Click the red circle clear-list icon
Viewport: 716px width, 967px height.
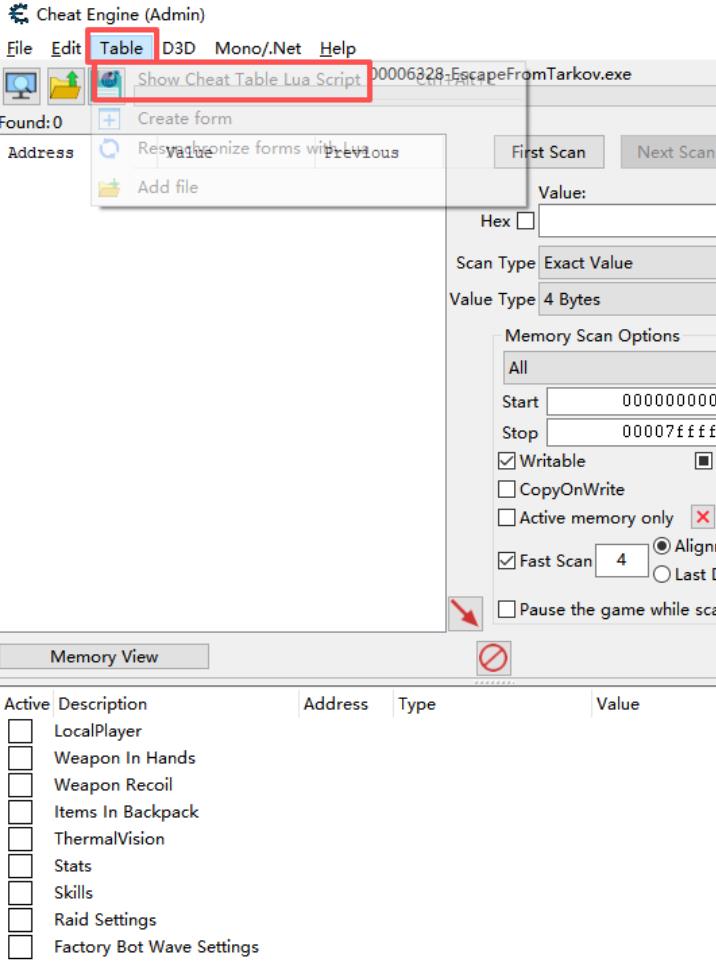pyautogui.click(x=493, y=657)
